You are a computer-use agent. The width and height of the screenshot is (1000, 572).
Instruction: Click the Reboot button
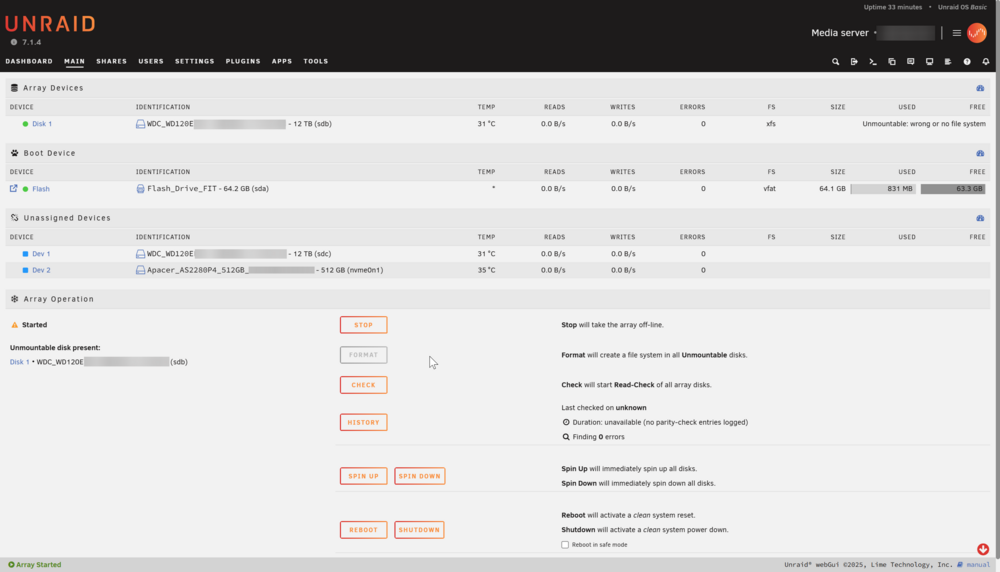point(364,530)
